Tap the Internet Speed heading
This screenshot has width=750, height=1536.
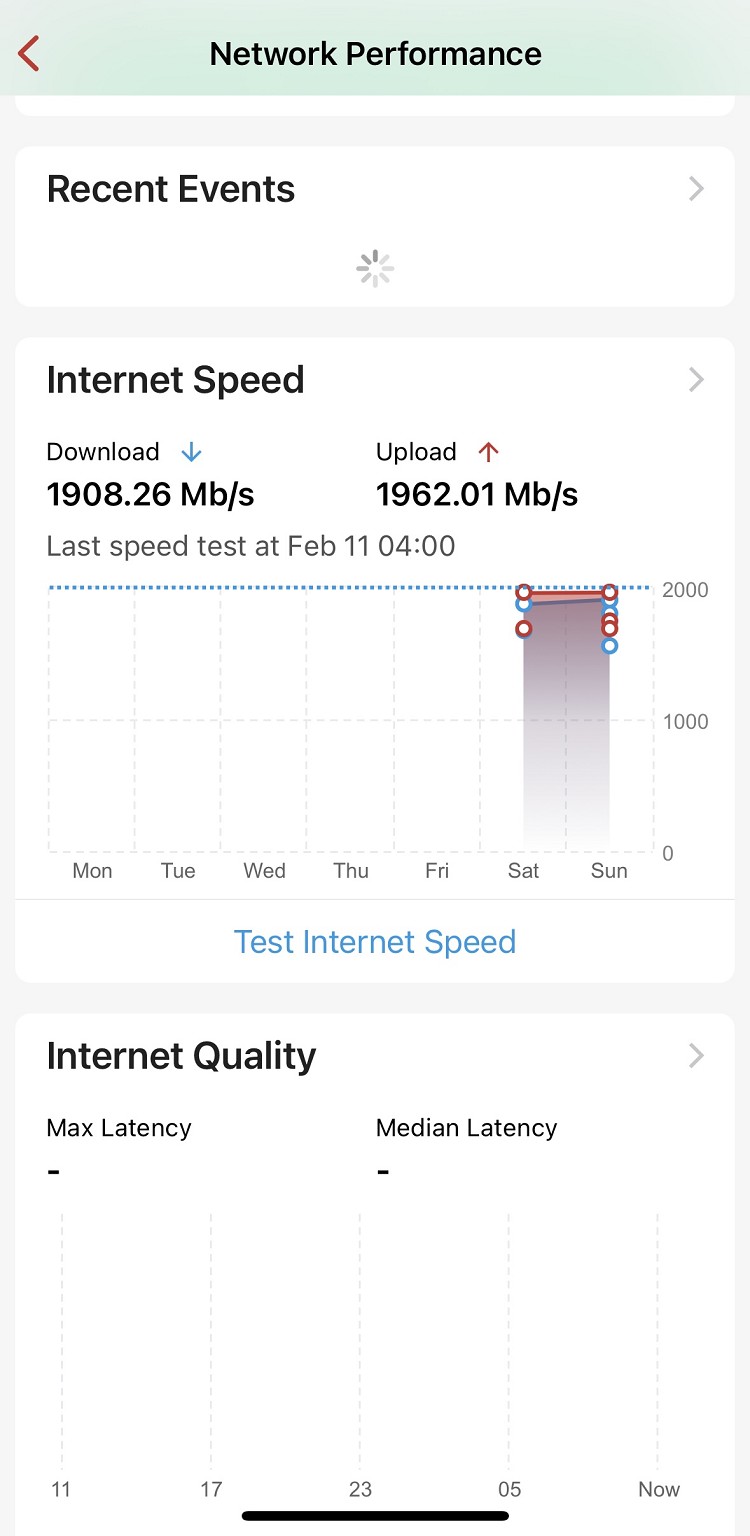(176, 380)
